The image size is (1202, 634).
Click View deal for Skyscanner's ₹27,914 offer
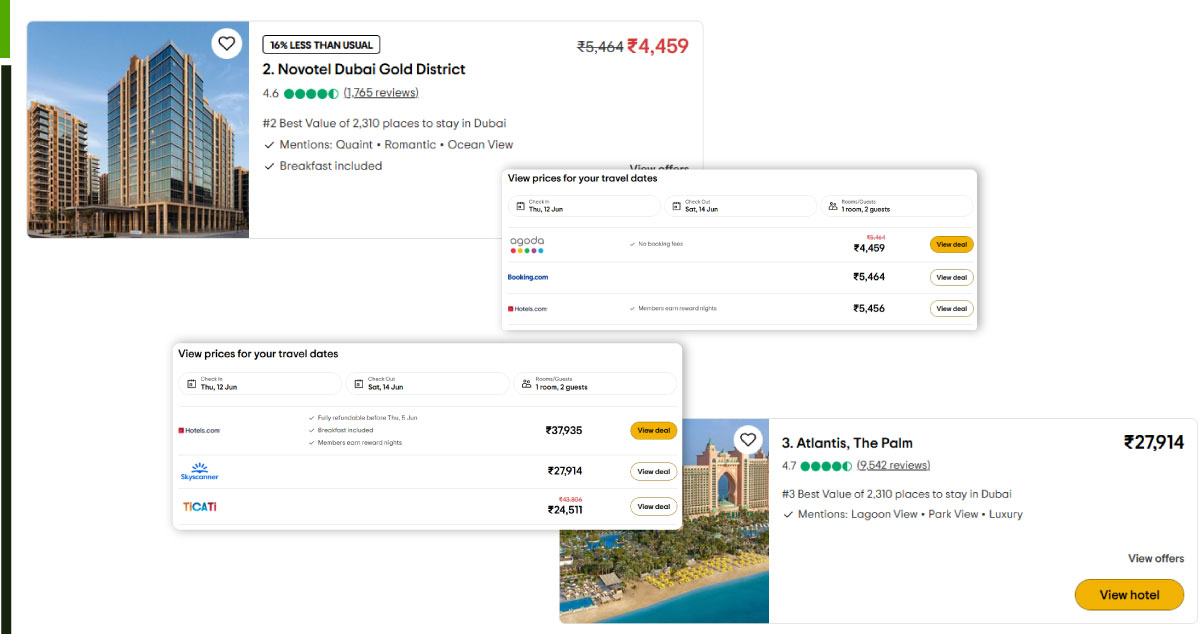653,470
